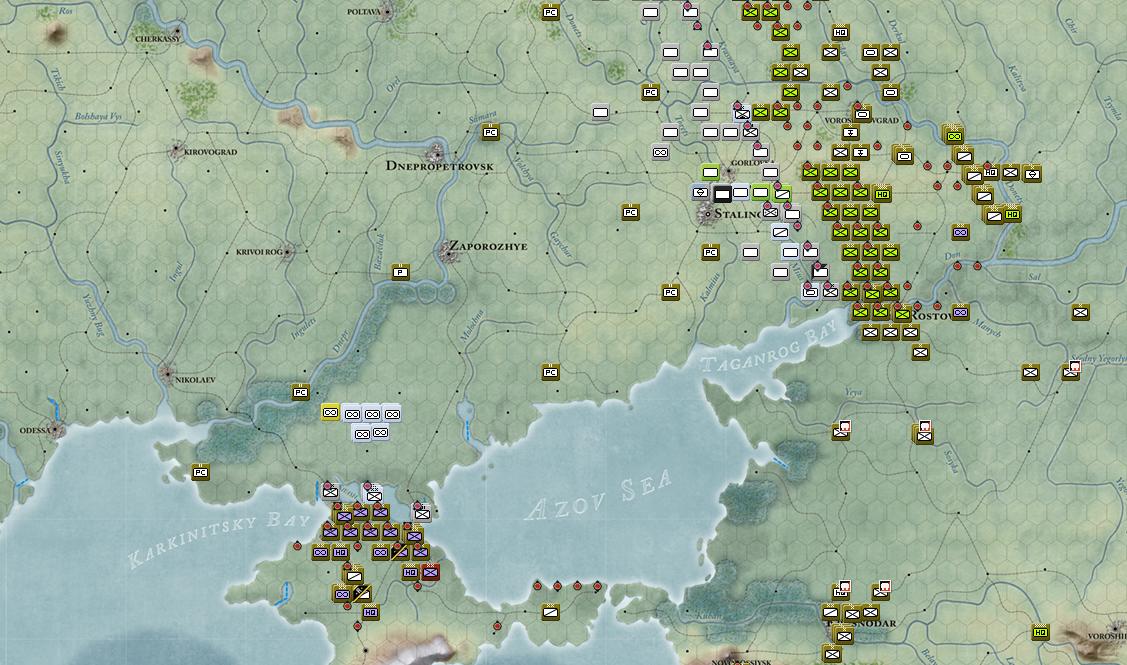
Task: Select the purple HQ at Crimea's southern tip
Action: pos(370,613)
